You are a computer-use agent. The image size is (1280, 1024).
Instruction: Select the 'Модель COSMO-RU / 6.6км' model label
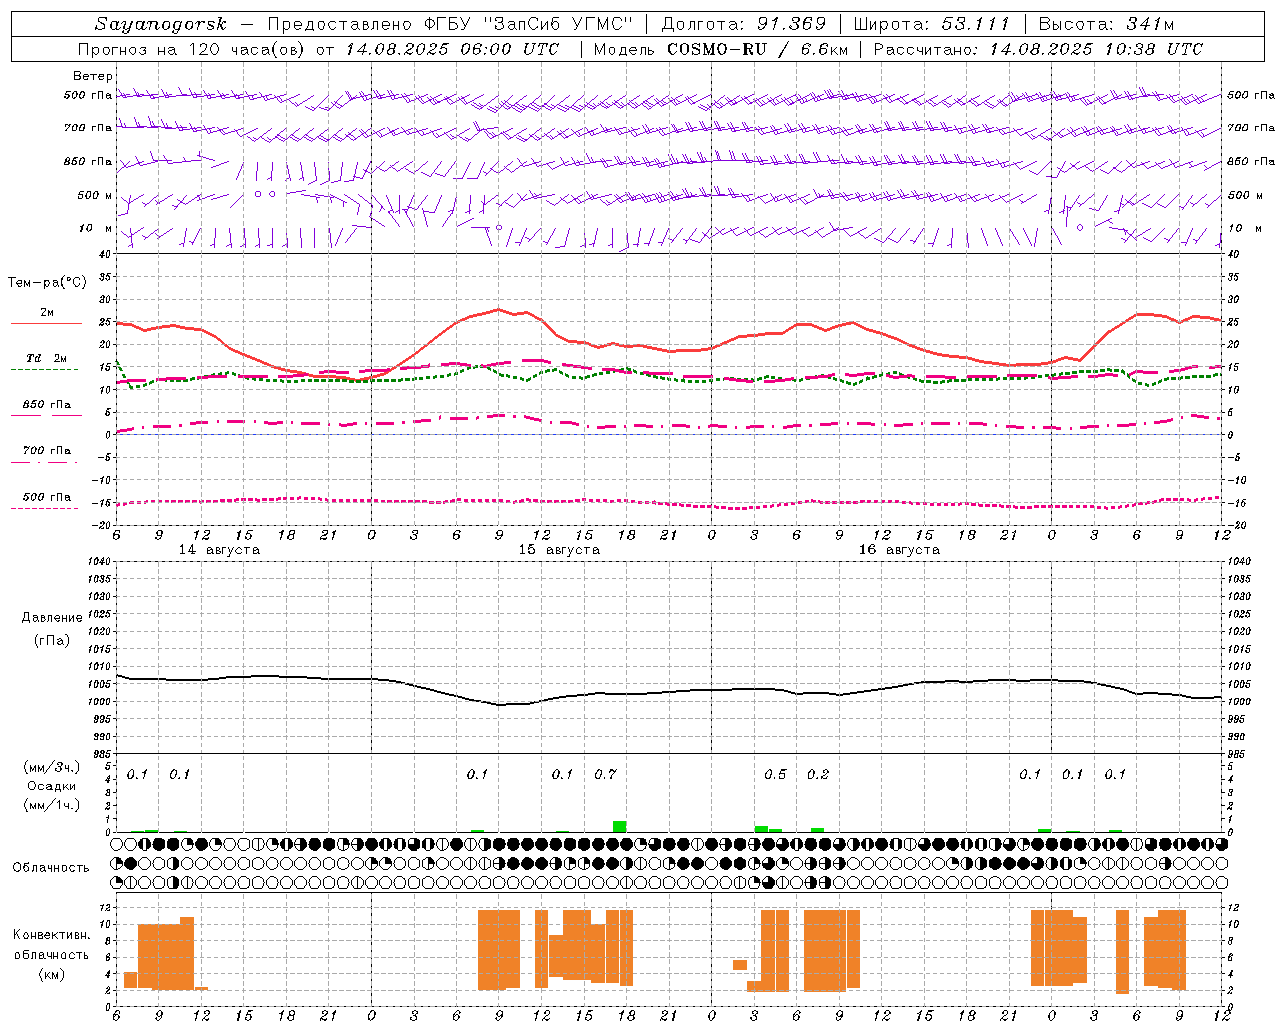pos(720,49)
